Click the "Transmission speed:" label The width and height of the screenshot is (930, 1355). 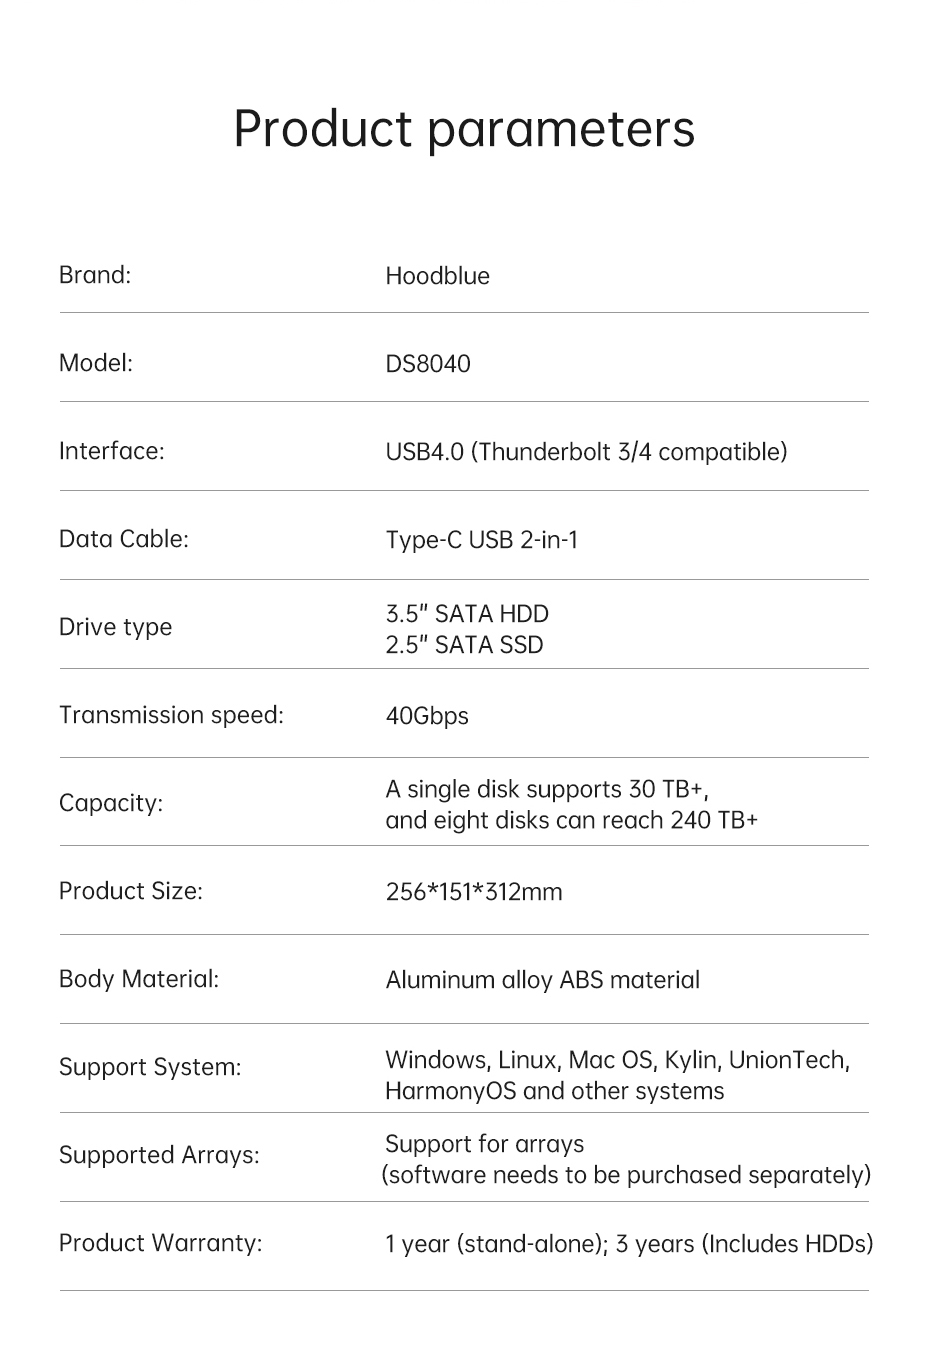point(171,715)
